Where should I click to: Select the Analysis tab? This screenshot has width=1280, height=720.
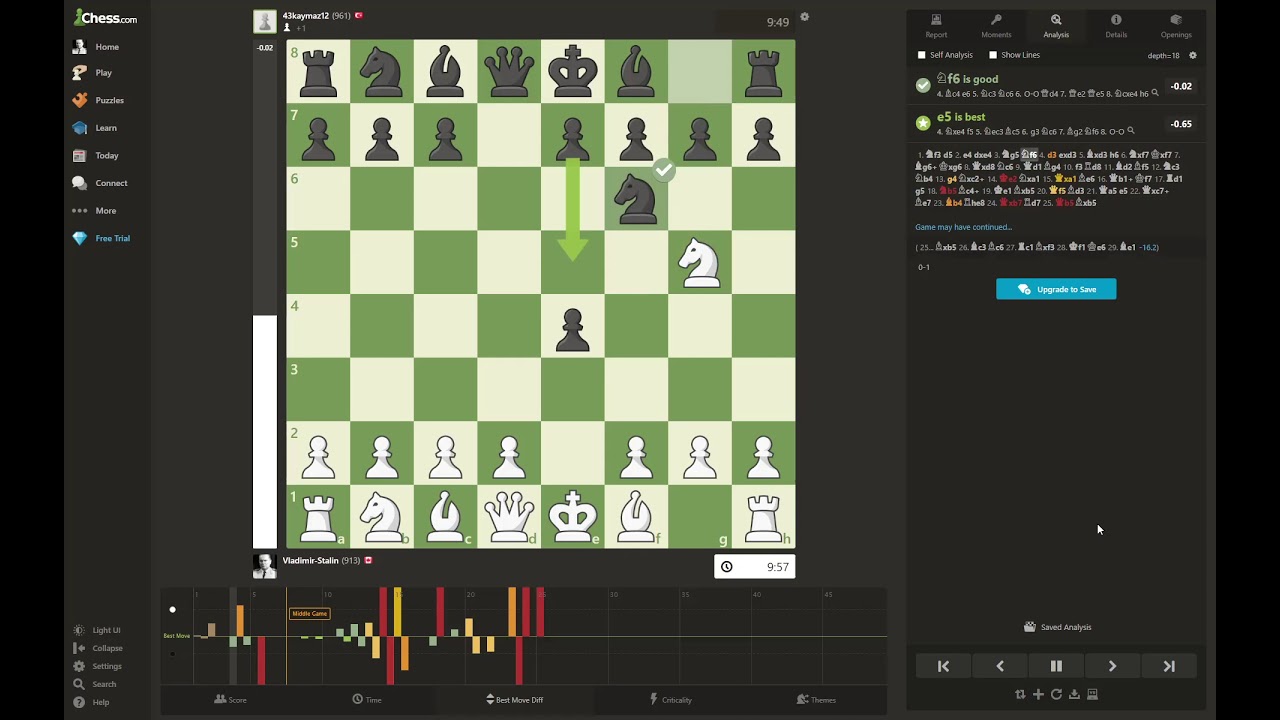(1056, 26)
